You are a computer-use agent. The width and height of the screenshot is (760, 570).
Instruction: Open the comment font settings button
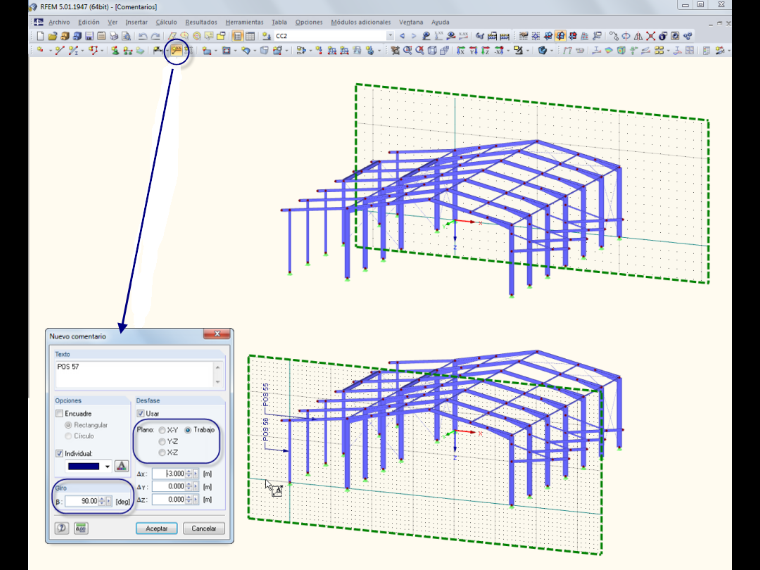pyautogui.click(x=122, y=466)
